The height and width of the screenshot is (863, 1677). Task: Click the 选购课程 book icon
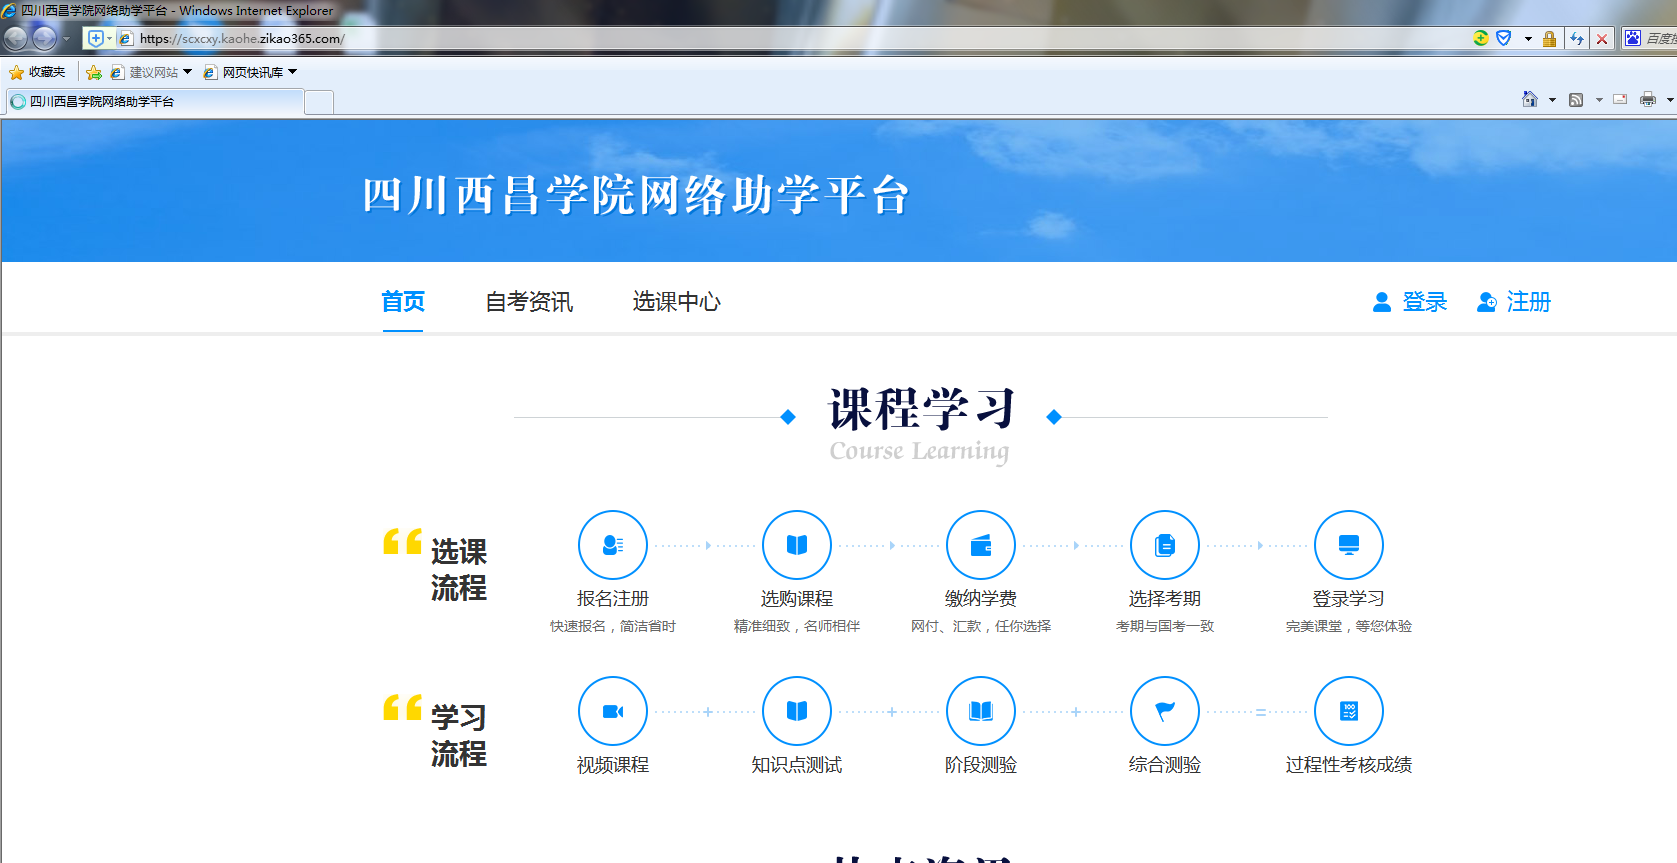(x=797, y=545)
